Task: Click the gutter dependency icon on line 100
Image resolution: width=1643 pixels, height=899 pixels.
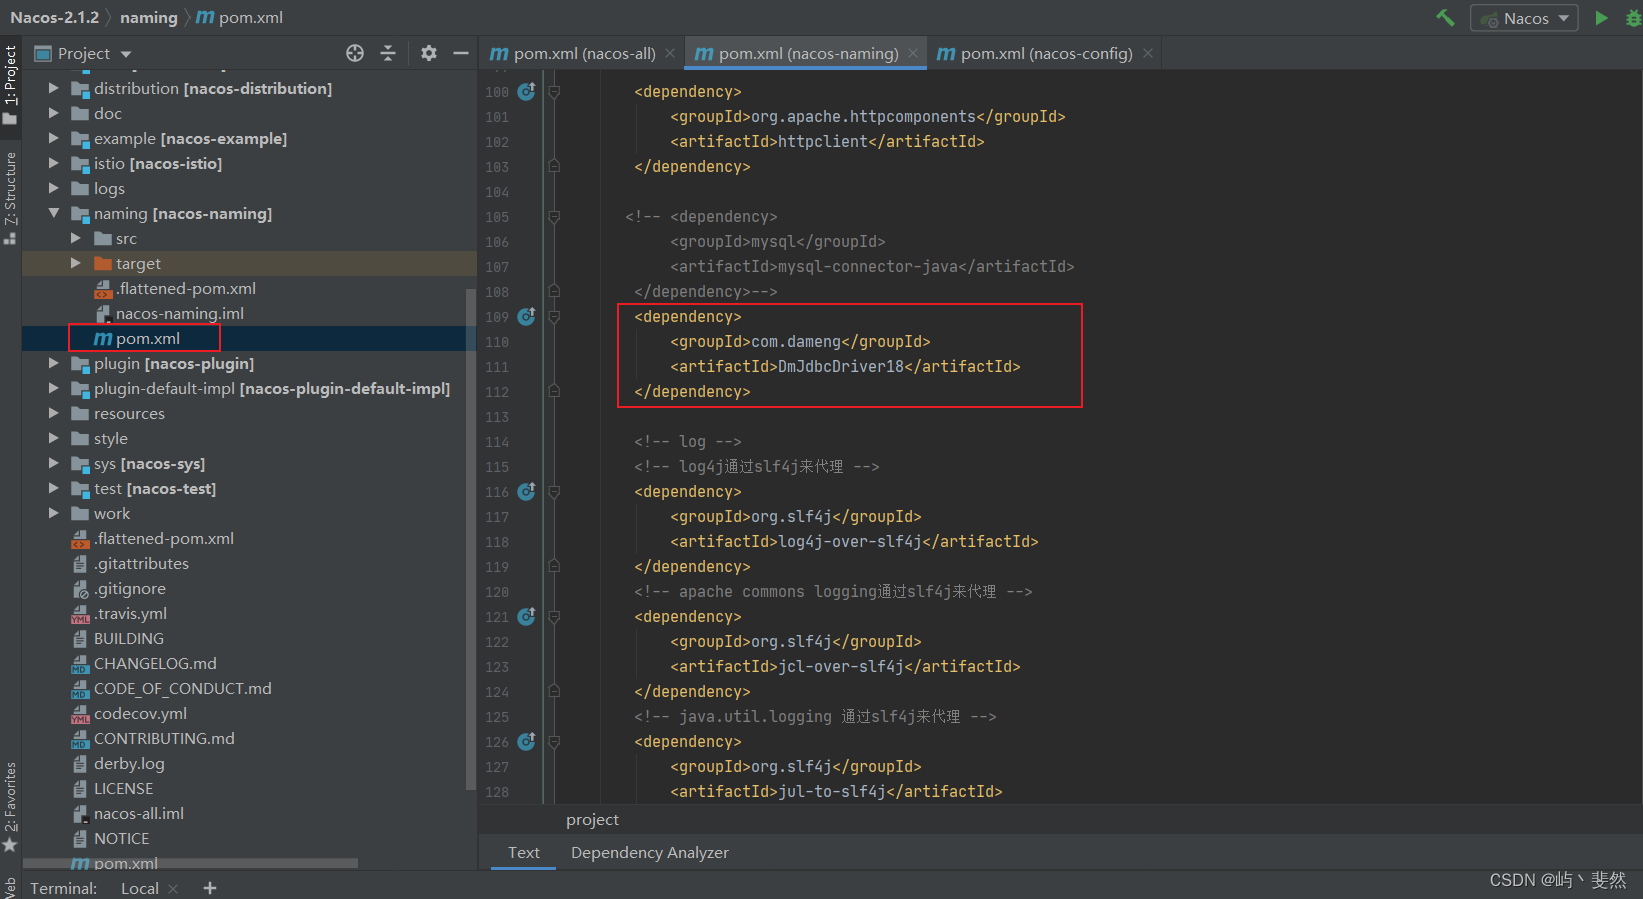Action: [527, 91]
